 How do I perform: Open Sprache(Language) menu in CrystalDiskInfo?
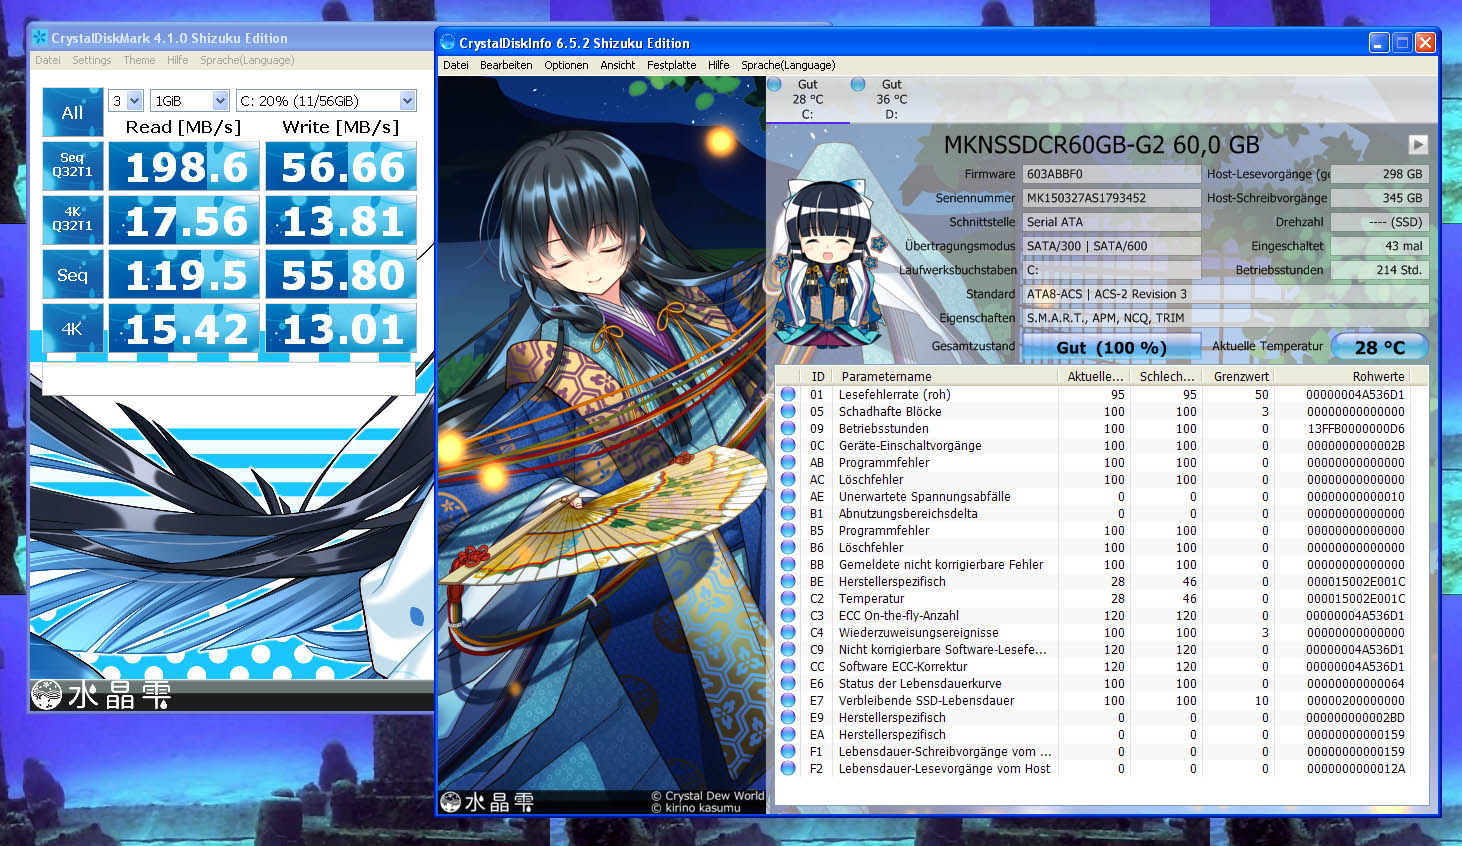tap(788, 65)
